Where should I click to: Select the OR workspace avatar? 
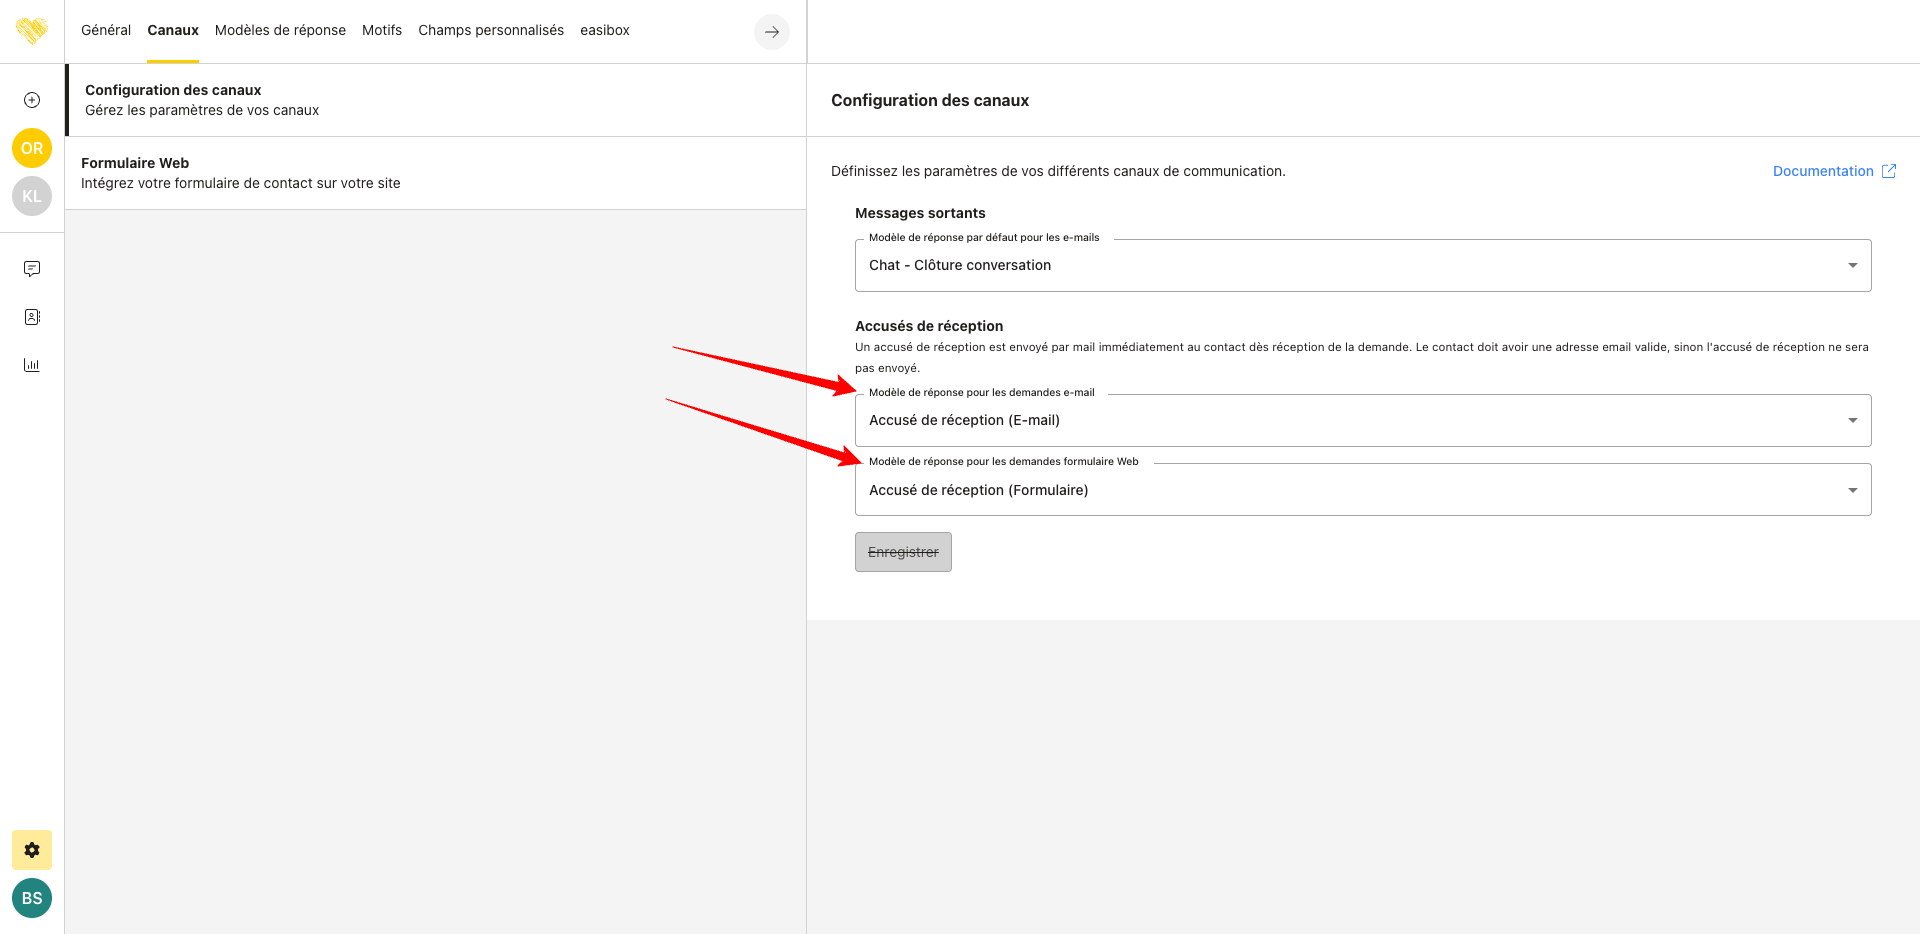point(32,148)
